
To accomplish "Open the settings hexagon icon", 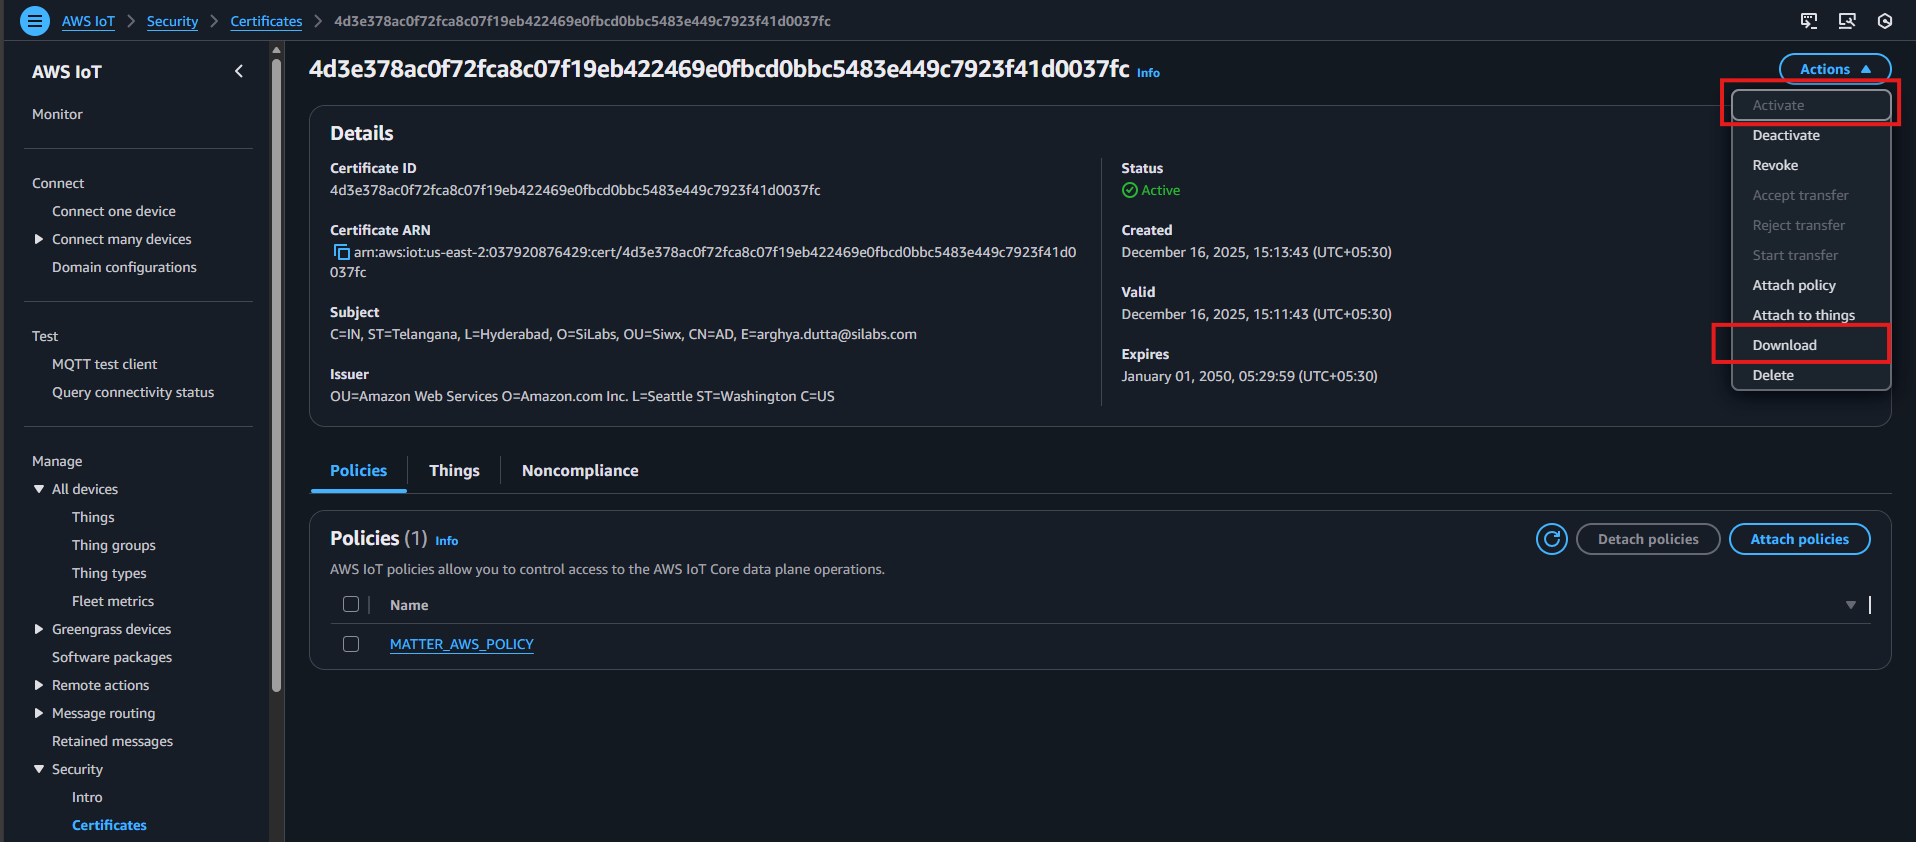I will [1885, 21].
